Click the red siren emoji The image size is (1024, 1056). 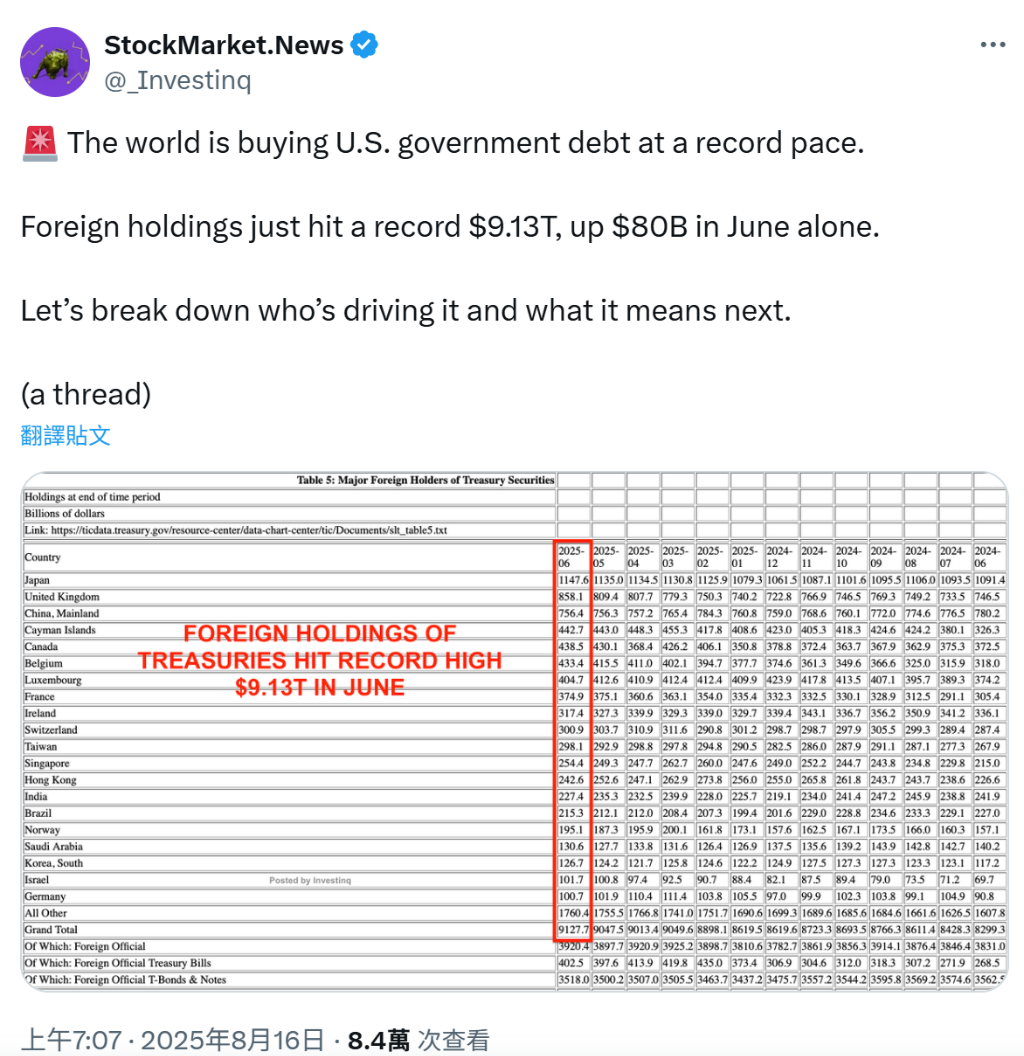click(40, 143)
